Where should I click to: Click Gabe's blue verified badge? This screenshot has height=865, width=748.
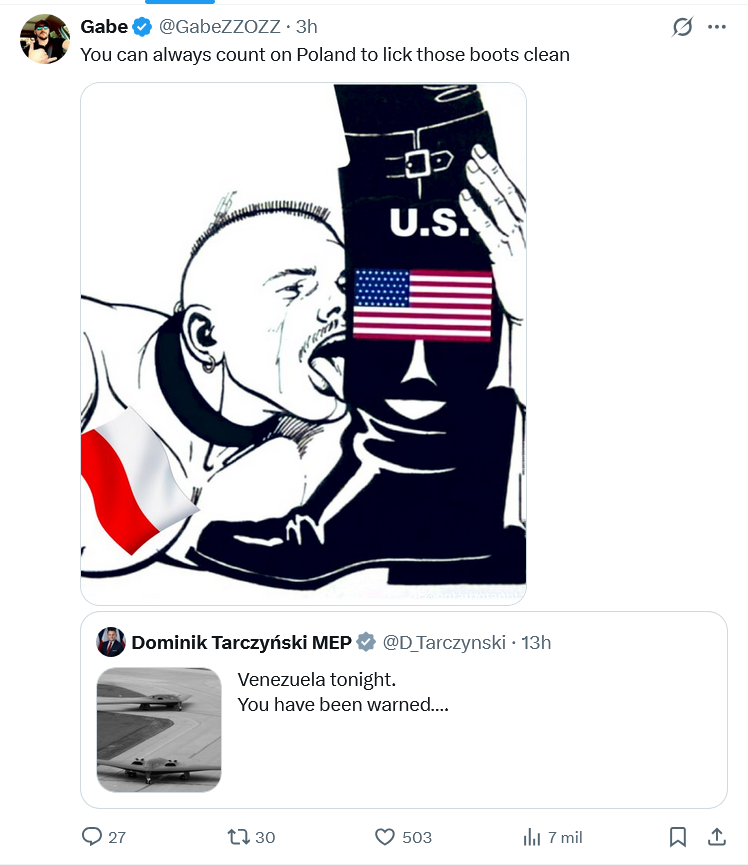point(142,26)
